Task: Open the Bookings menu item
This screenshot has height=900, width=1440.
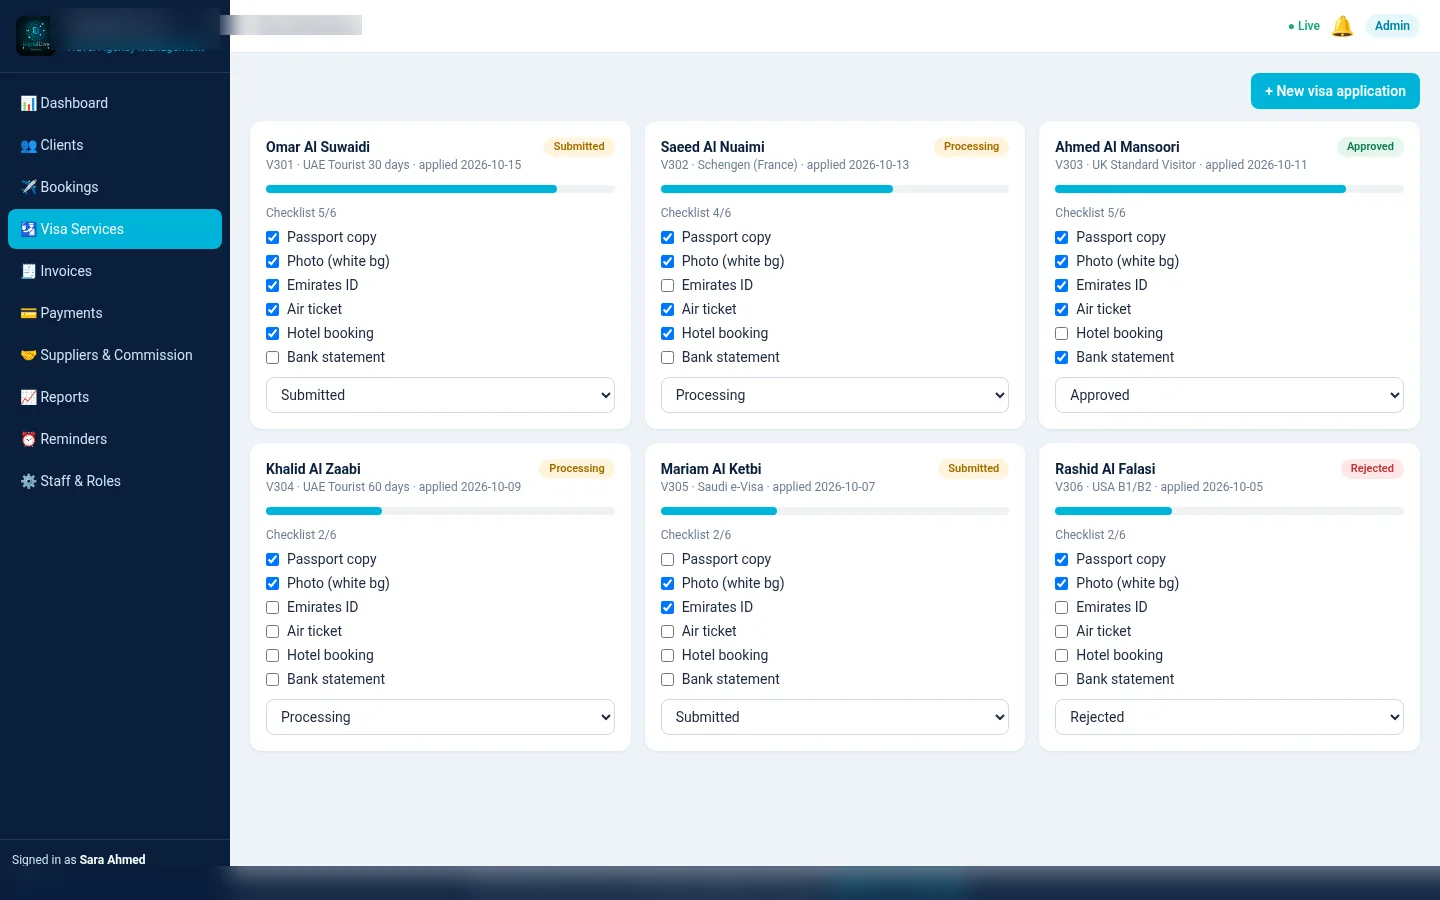Action: point(115,187)
